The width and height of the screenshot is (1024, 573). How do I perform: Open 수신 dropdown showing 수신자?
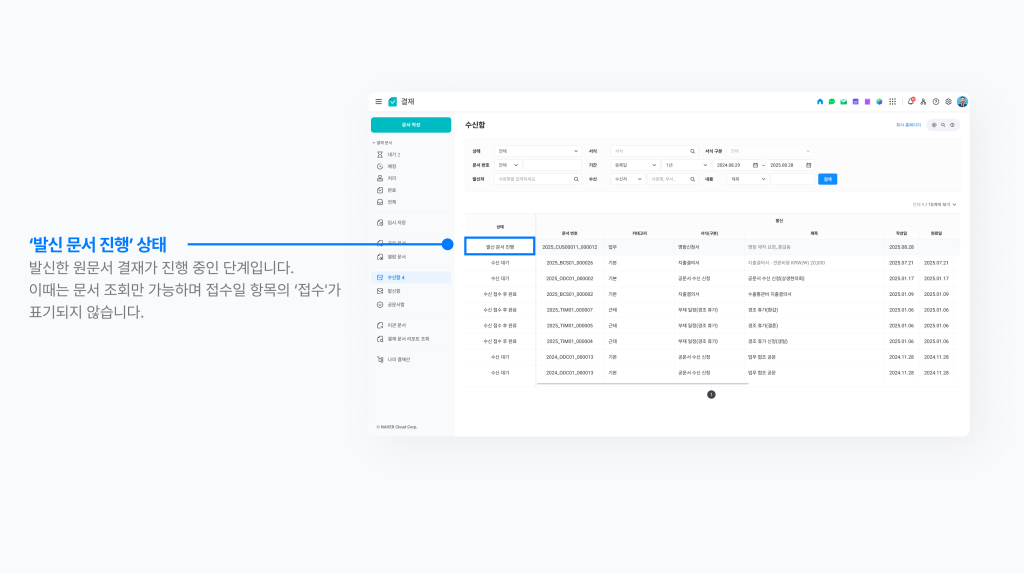click(x=627, y=179)
